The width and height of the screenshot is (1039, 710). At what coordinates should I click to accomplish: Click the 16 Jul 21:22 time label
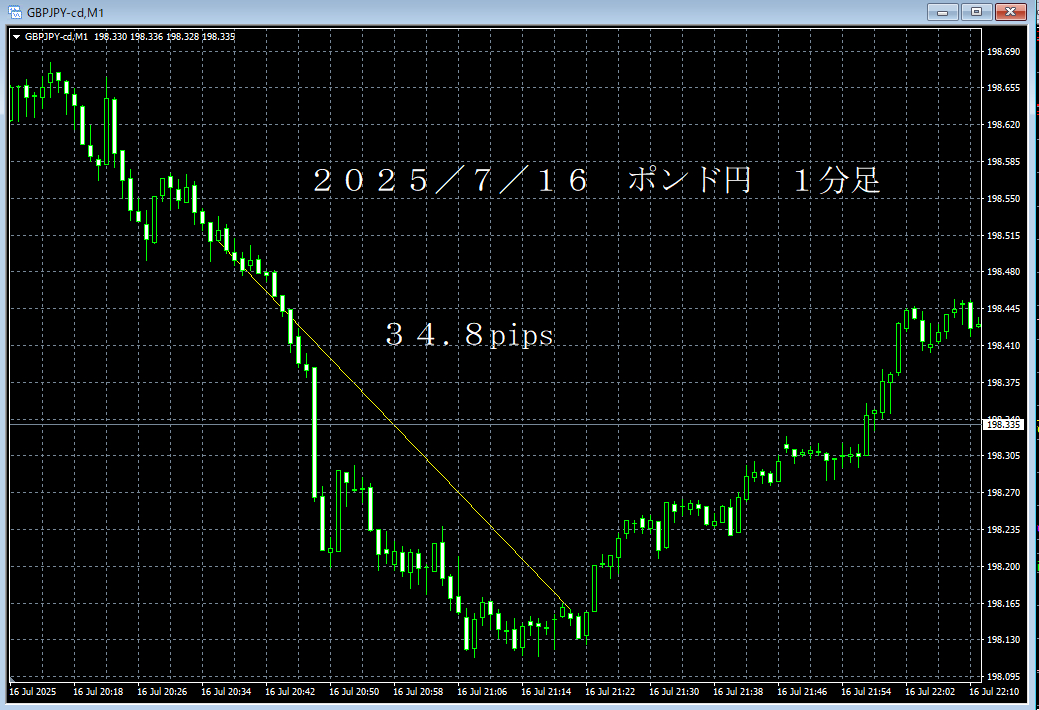pos(610,692)
